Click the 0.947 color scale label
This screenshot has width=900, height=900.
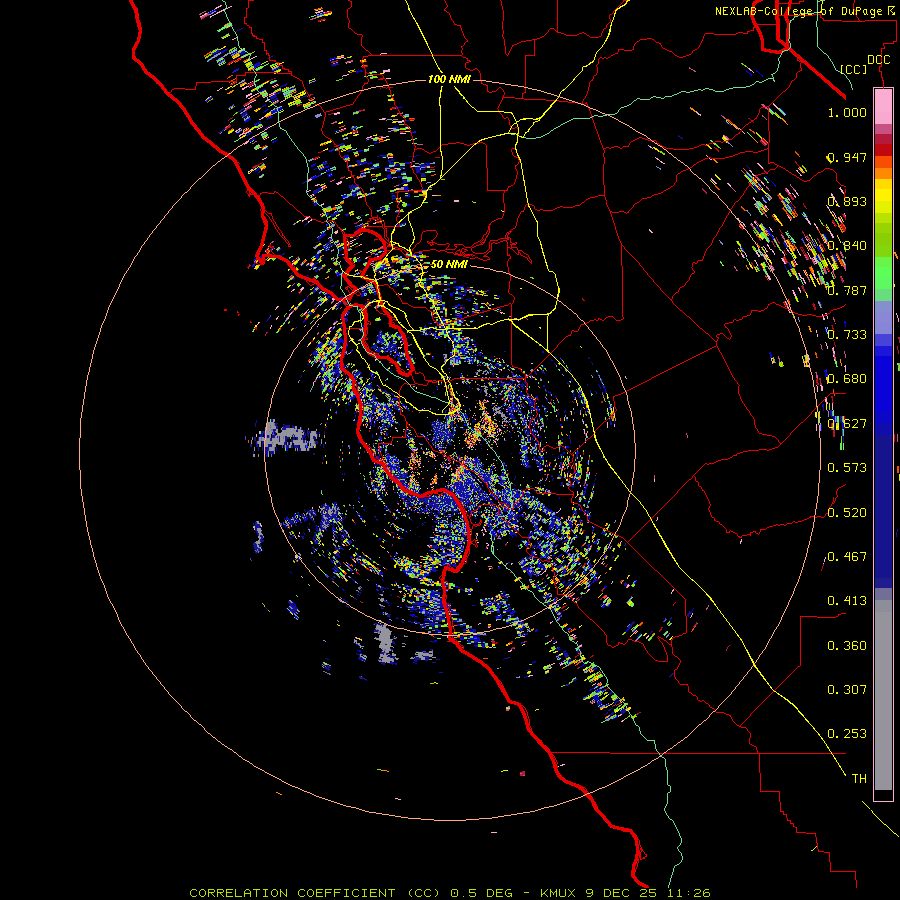(x=847, y=157)
